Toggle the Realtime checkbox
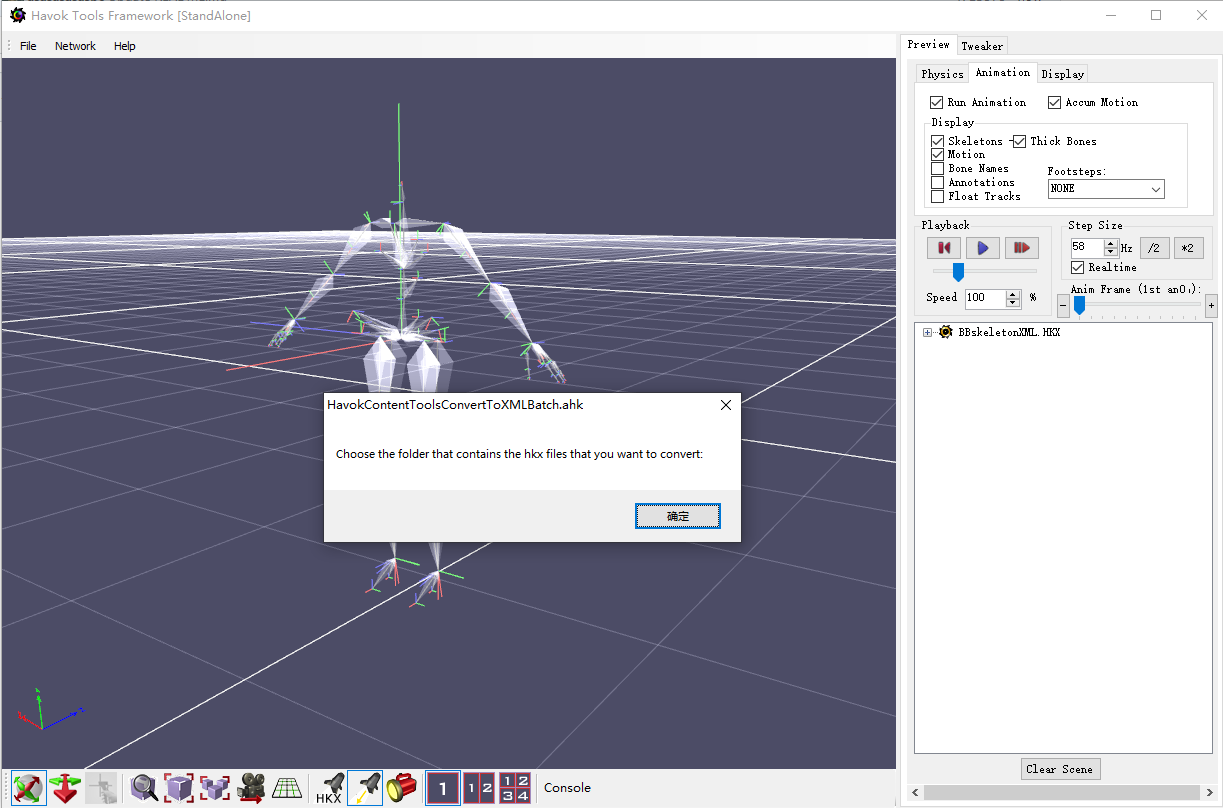The width and height of the screenshot is (1223, 808). 1077,267
